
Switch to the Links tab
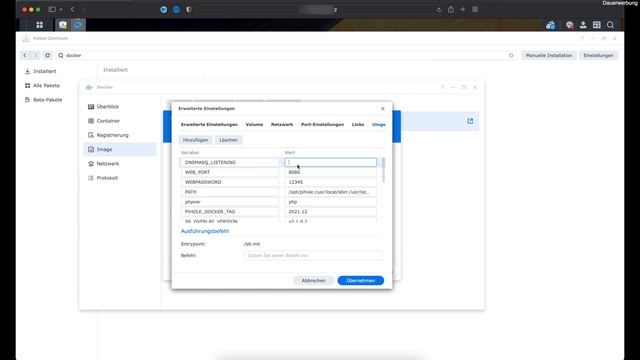358,124
